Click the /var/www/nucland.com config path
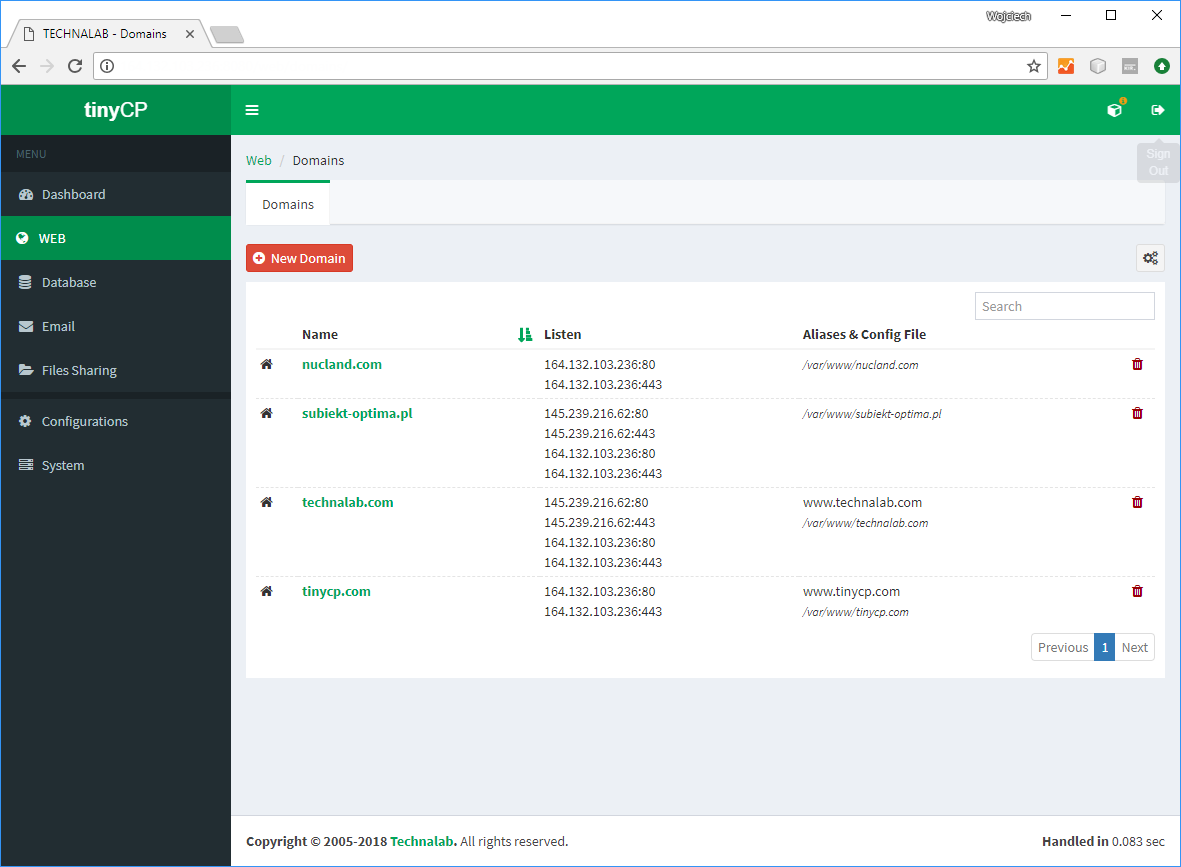The width and height of the screenshot is (1181, 867). tap(860, 365)
